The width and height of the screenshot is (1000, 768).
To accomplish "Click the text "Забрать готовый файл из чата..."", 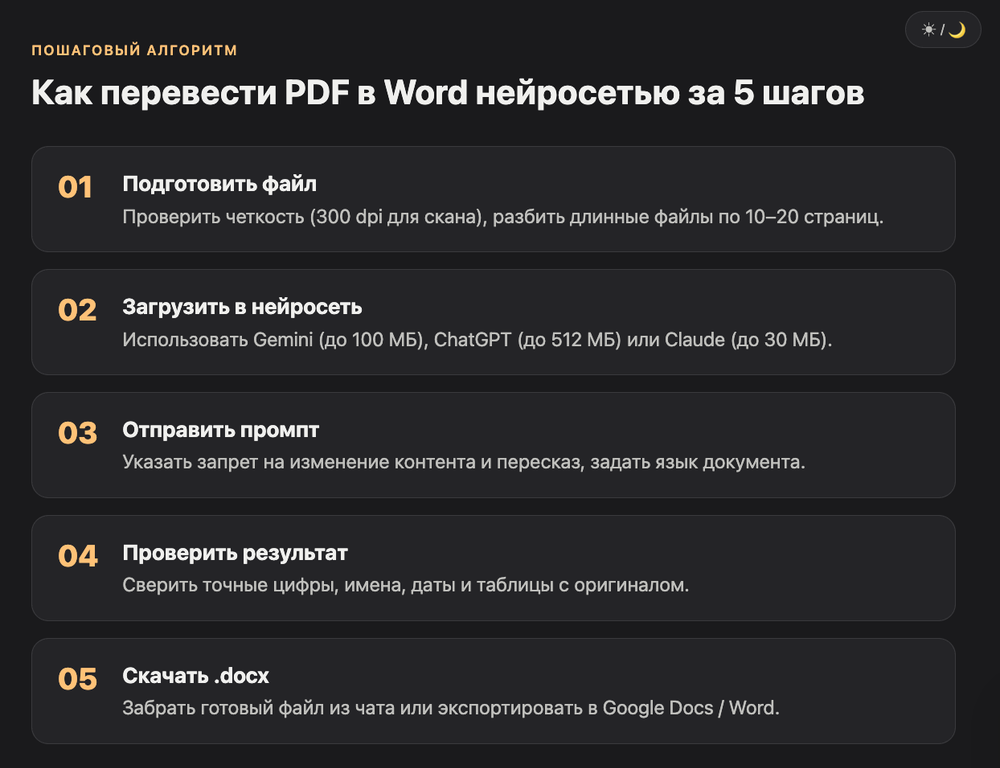I will tap(451, 708).
